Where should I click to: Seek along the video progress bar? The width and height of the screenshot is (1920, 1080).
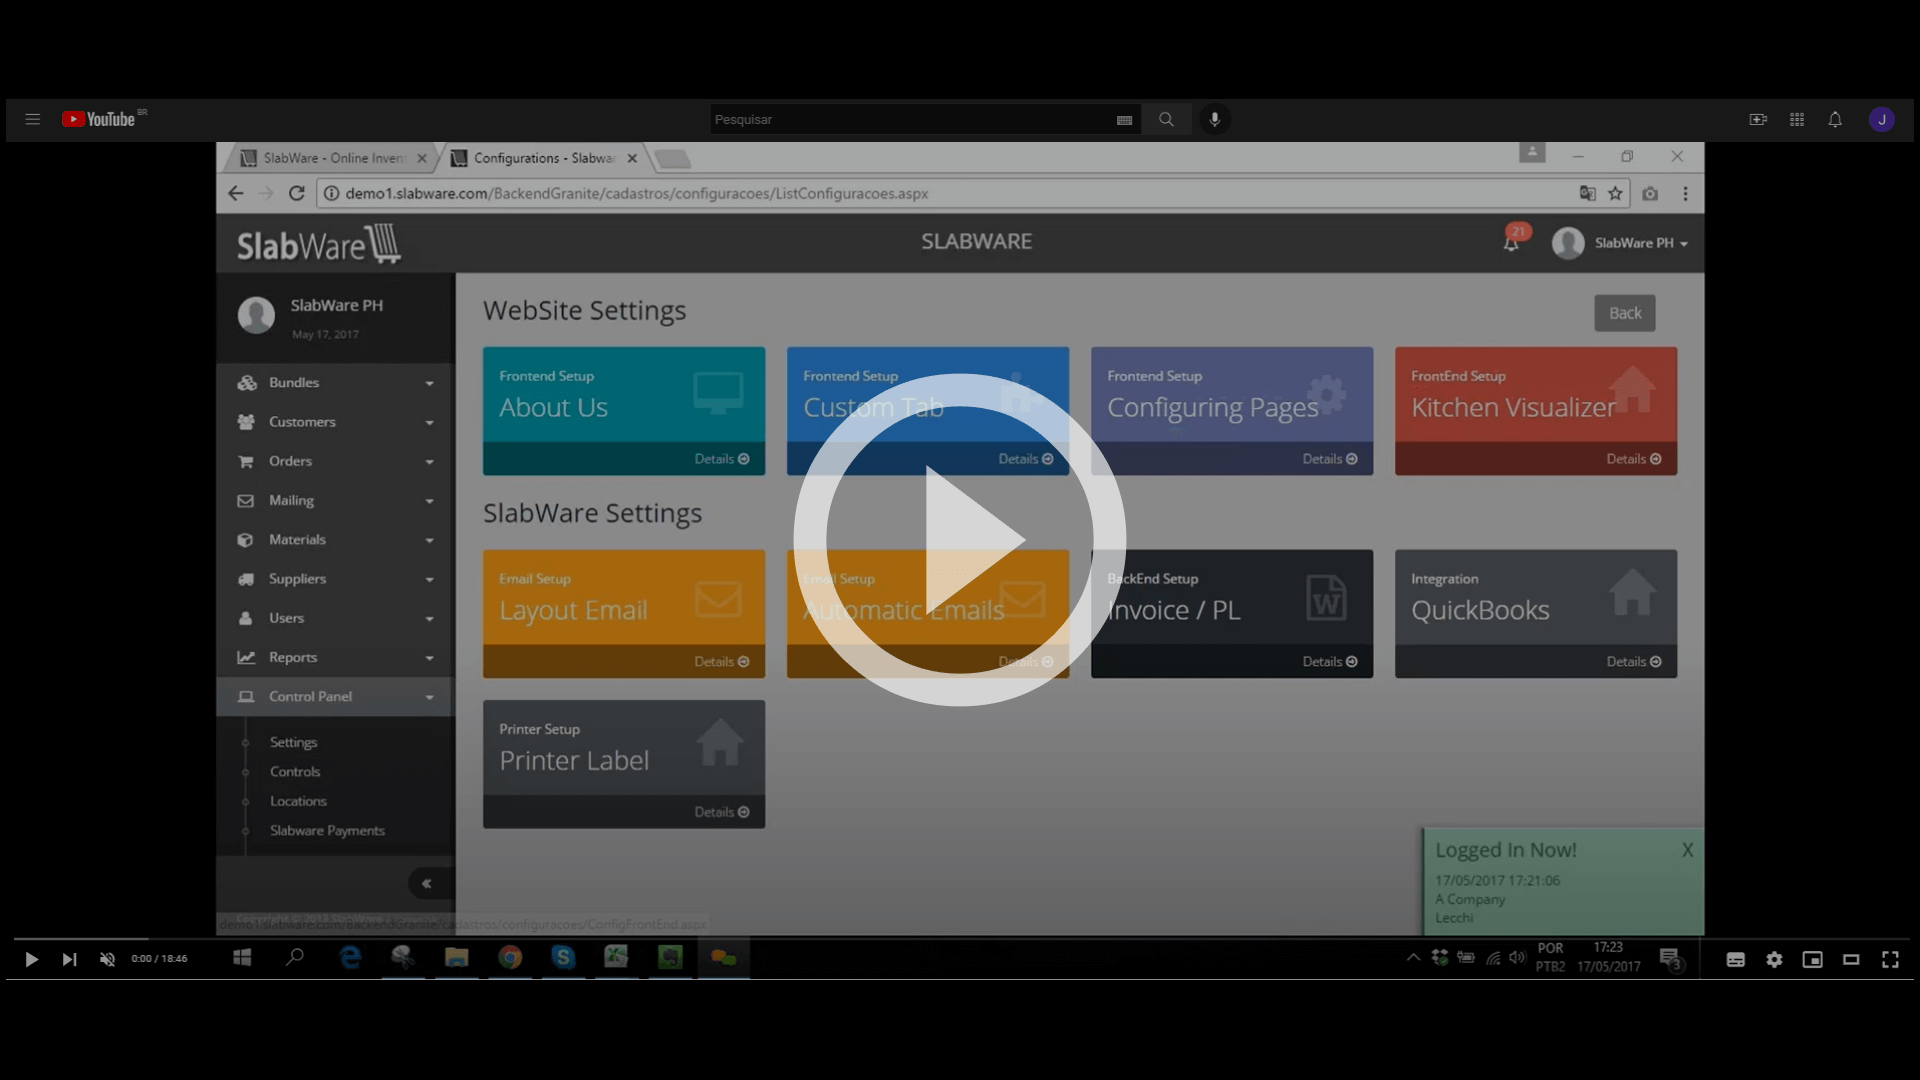[x=960, y=938]
